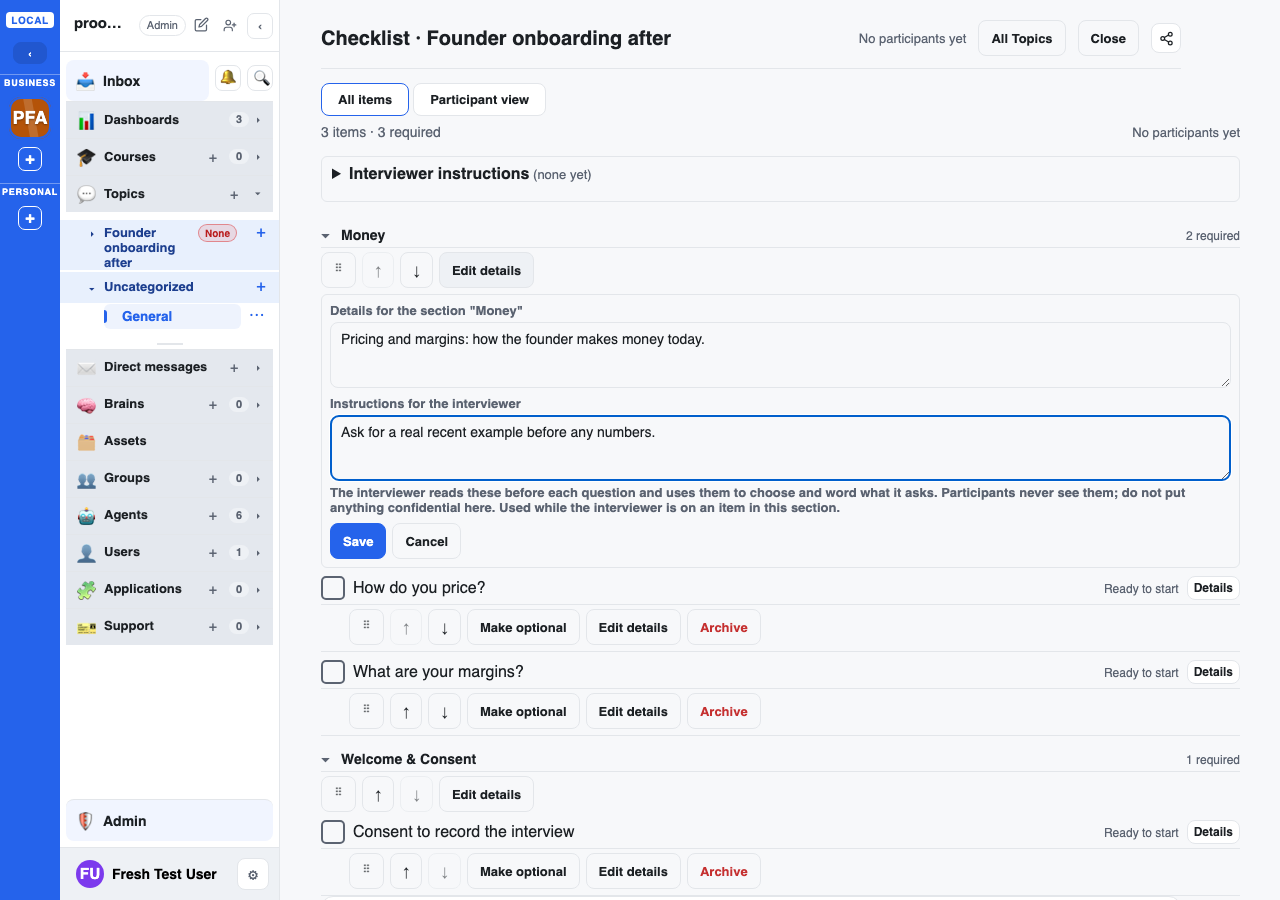Viewport: 1280px width, 900px height.
Task: Move the Money section down
Action: pyautogui.click(x=416, y=270)
